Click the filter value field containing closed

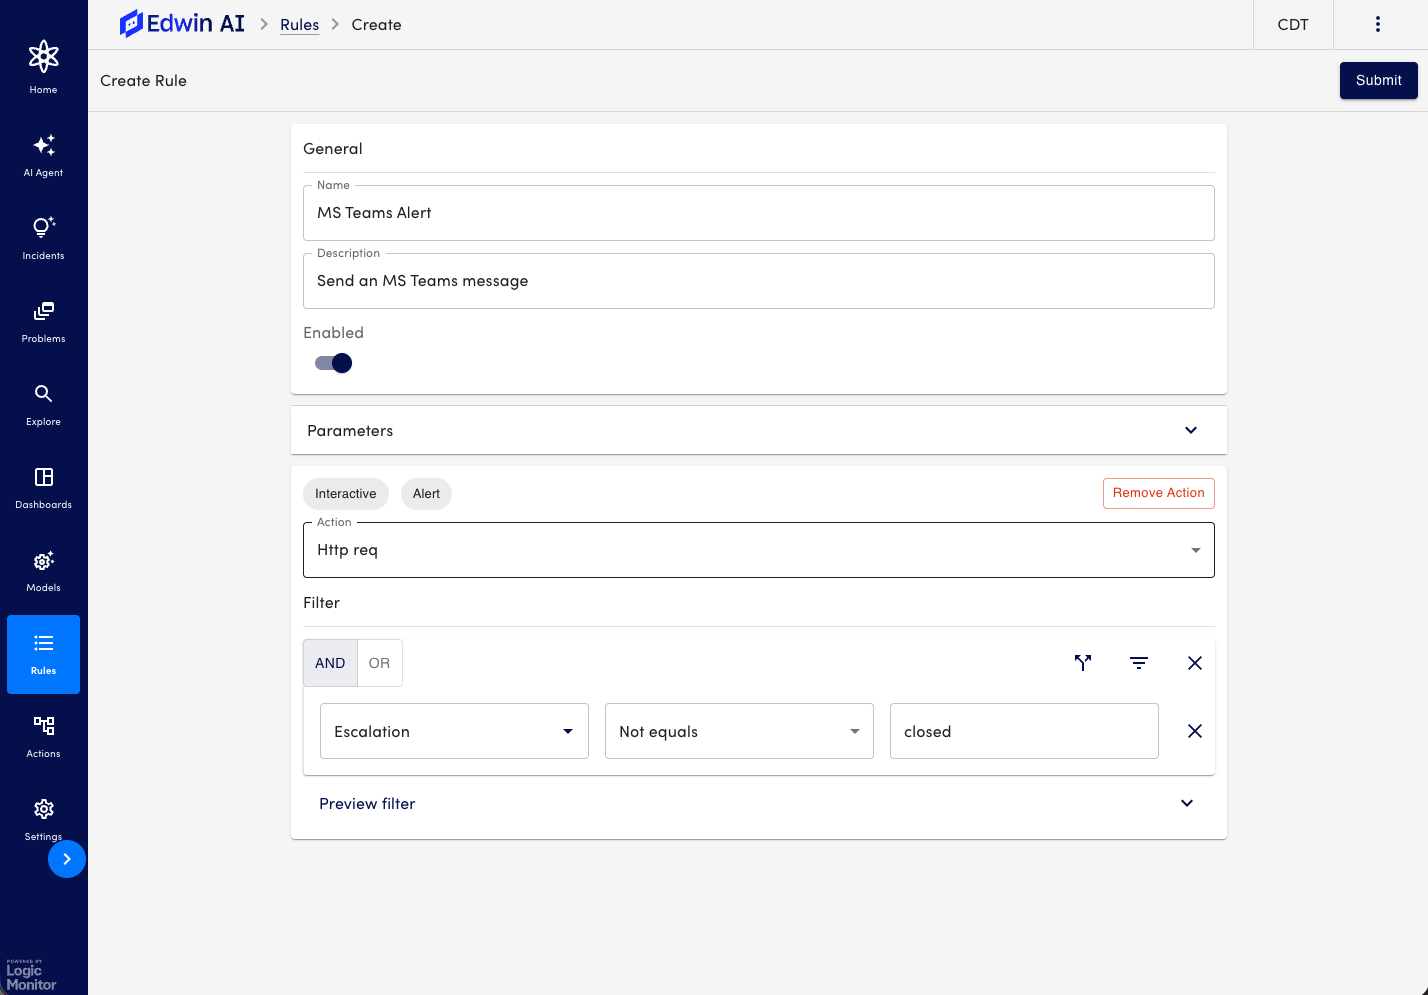[x=1024, y=731]
